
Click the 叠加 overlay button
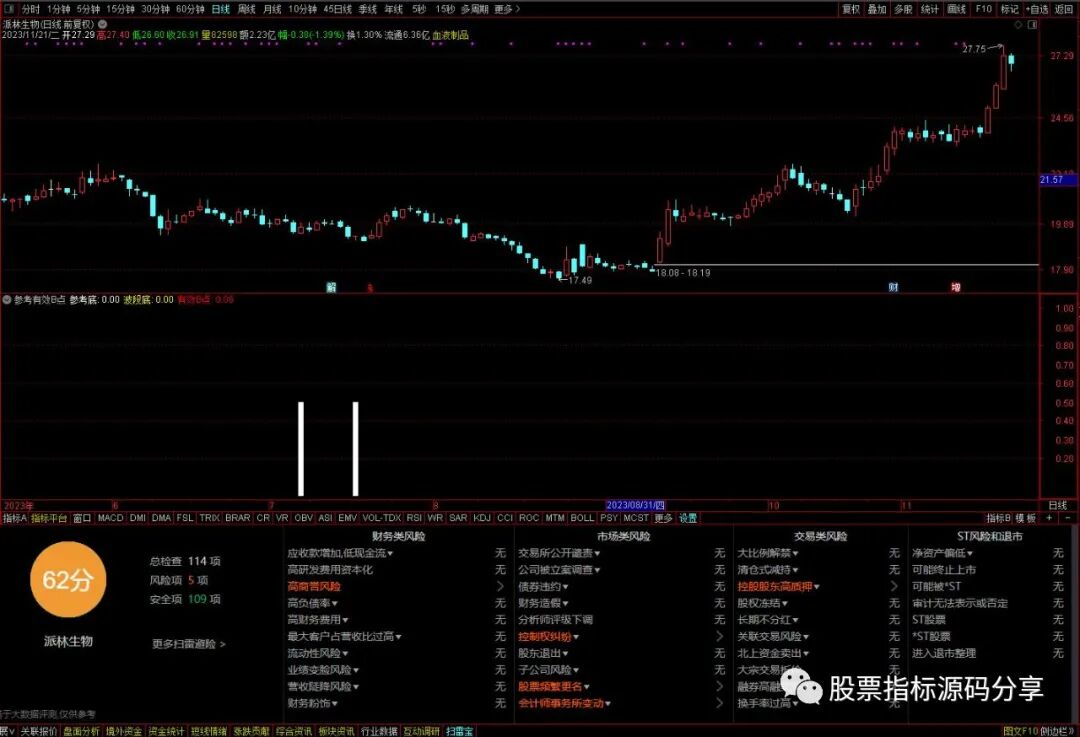click(x=877, y=9)
